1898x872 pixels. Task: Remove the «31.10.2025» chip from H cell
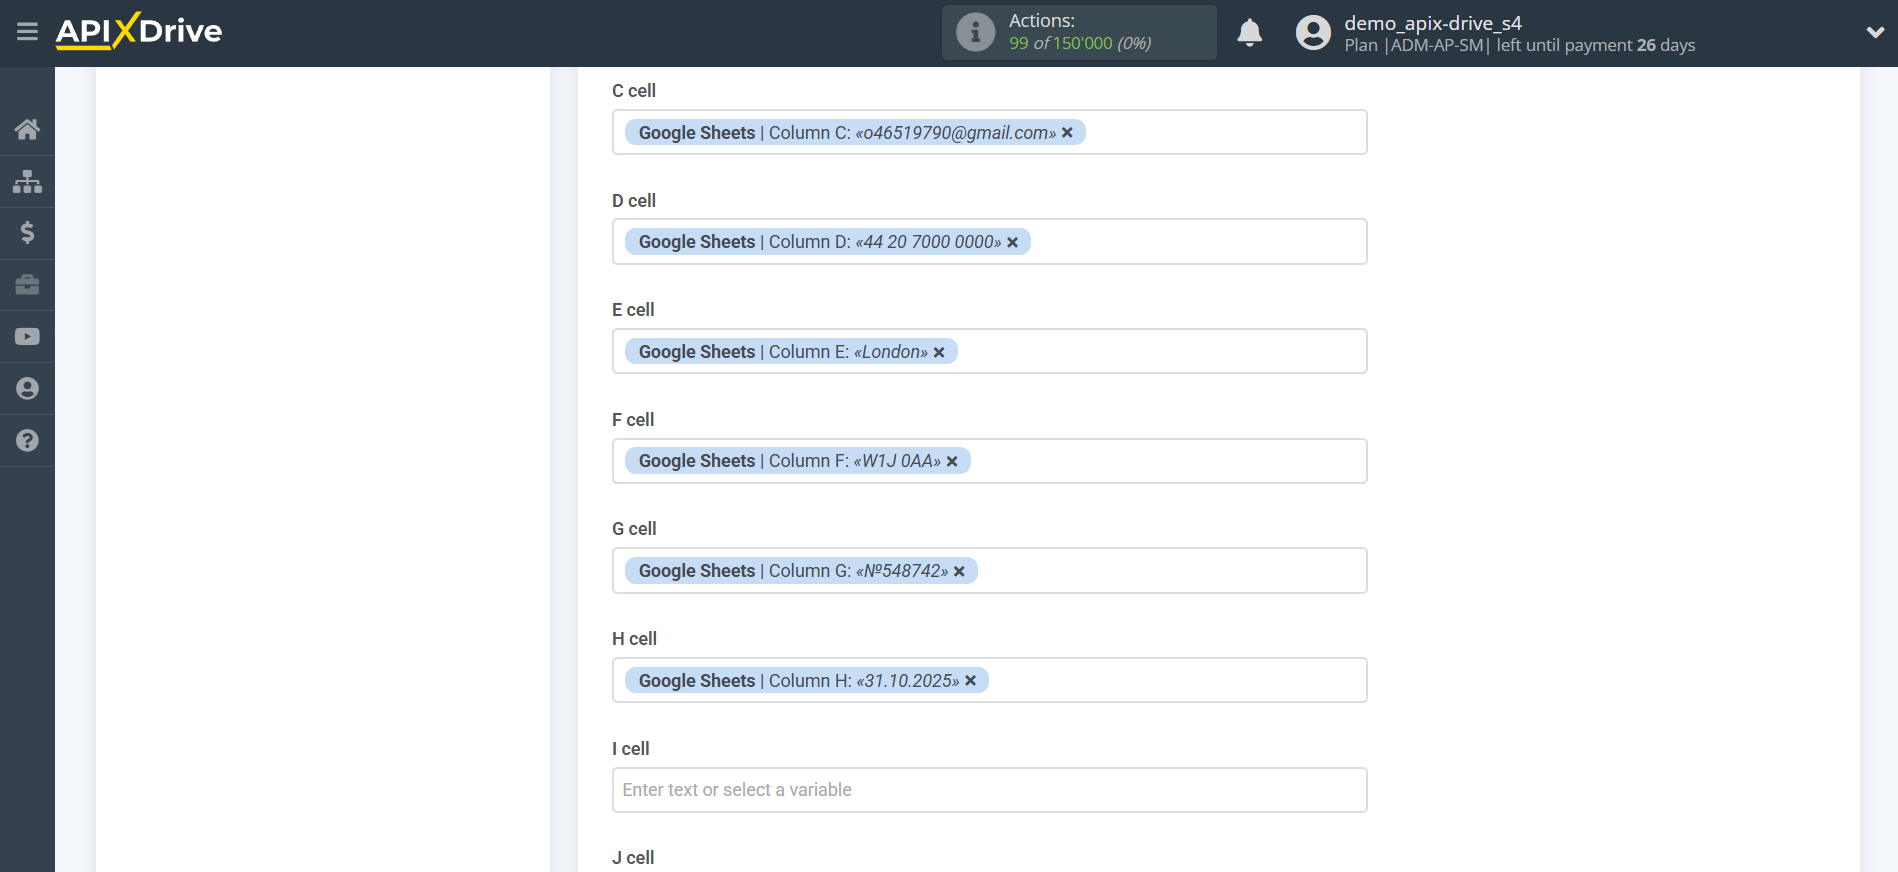tap(970, 680)
